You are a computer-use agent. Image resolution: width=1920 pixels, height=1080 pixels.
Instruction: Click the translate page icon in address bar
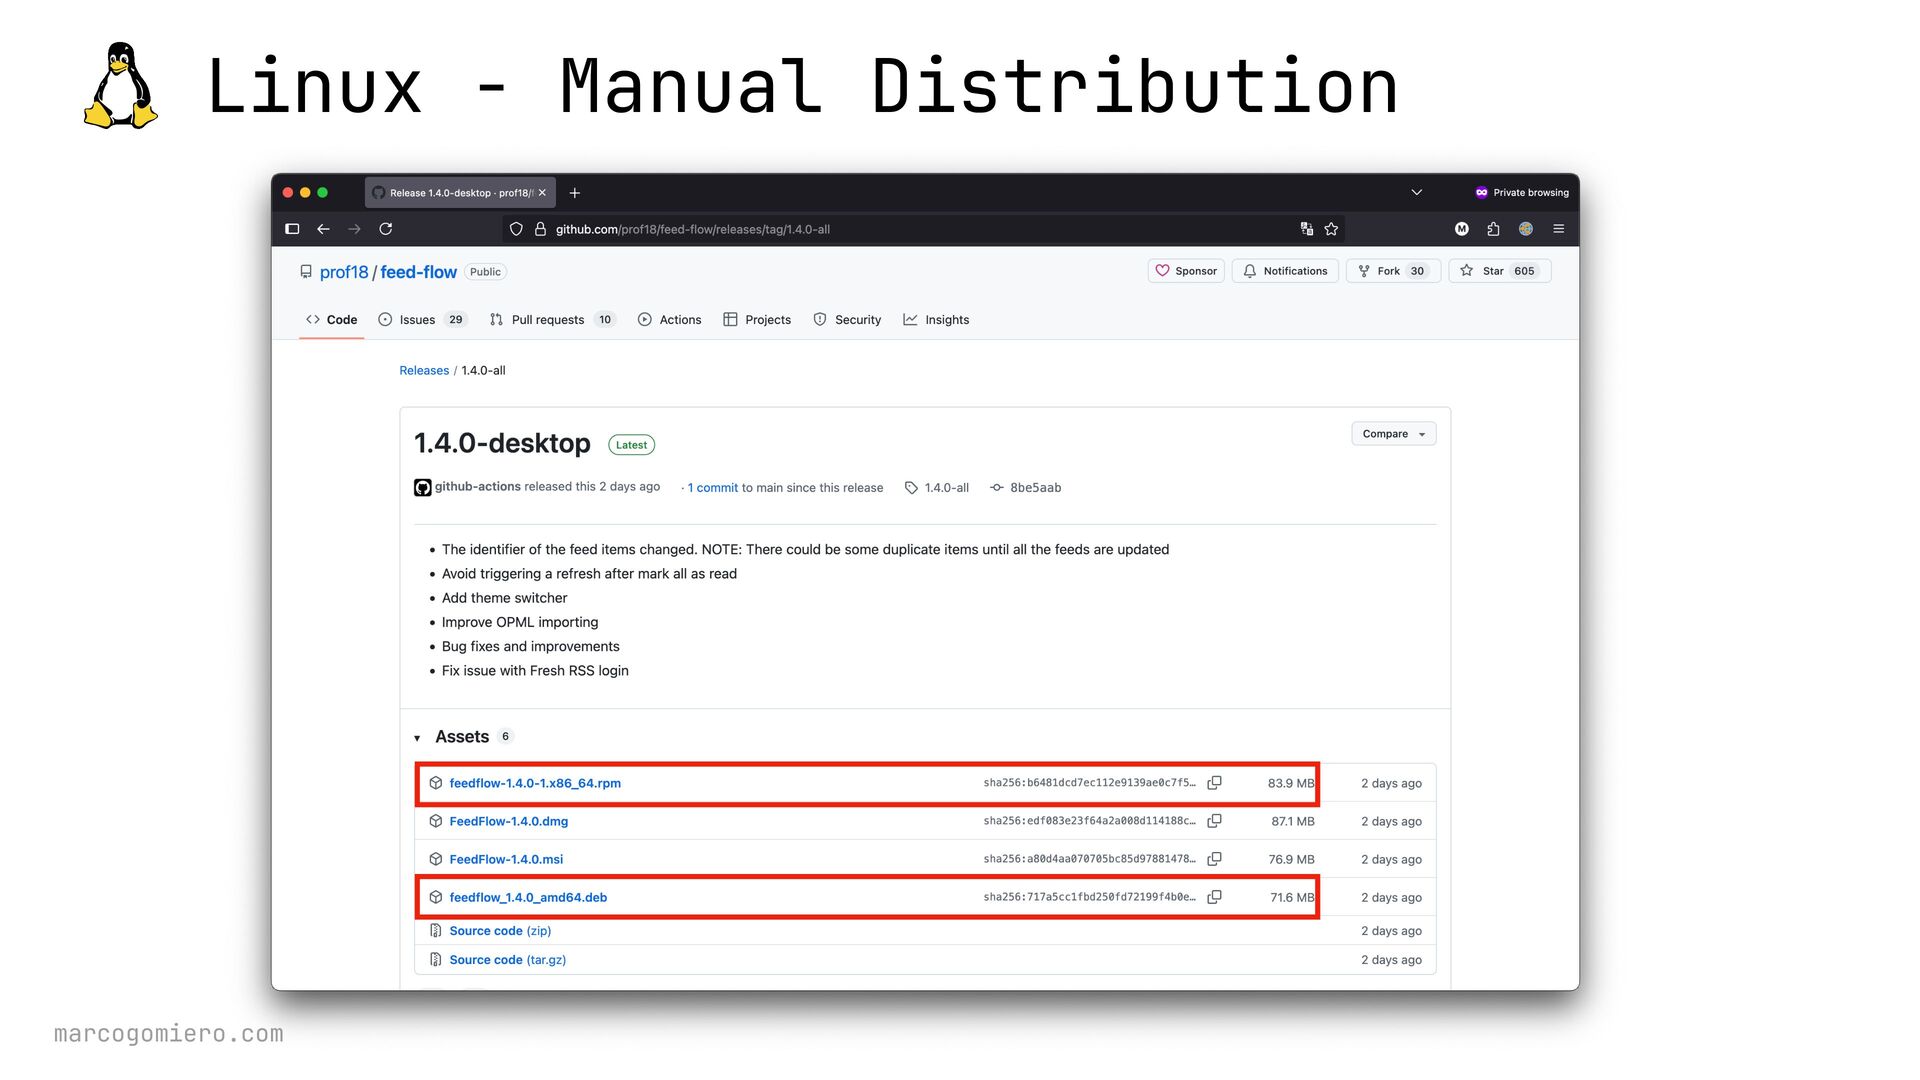(x=1306, y=229)
